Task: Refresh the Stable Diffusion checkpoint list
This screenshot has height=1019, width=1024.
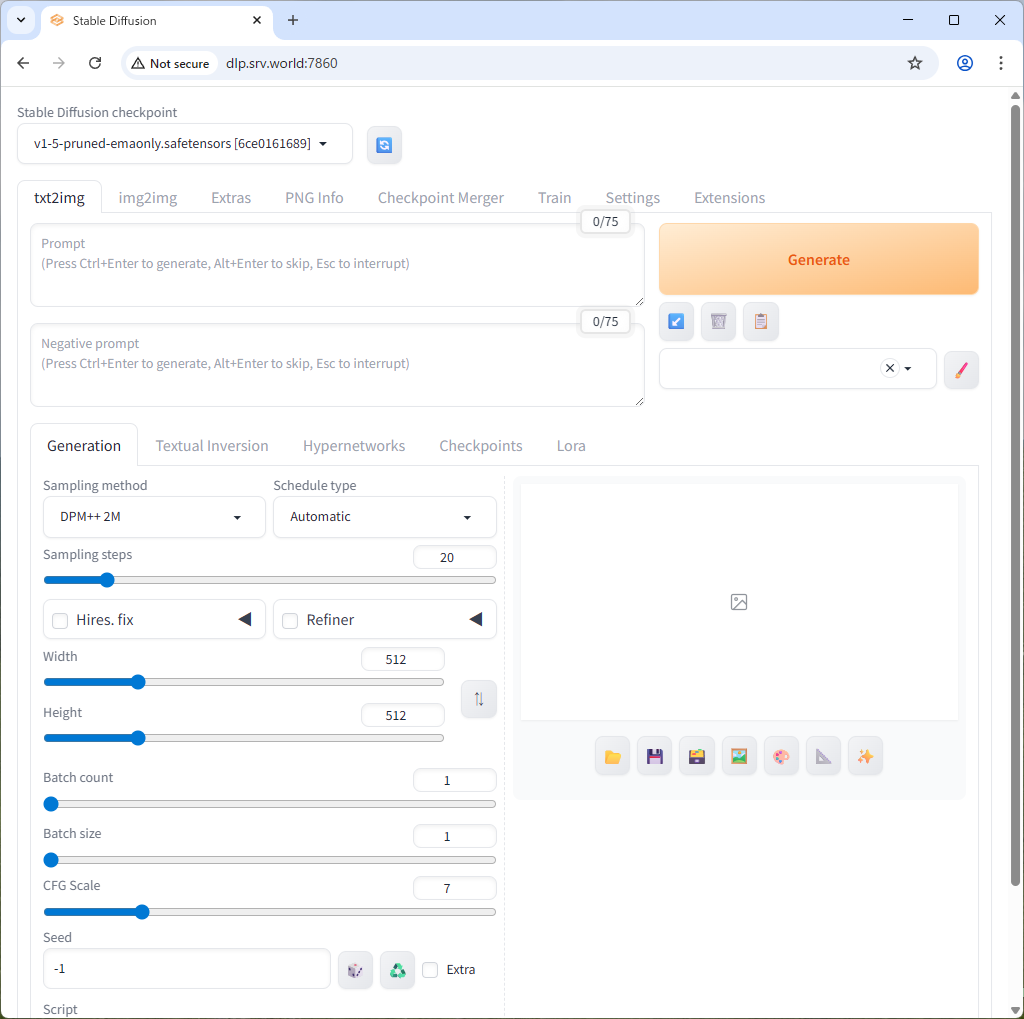Action: click(x=384, y=144)
